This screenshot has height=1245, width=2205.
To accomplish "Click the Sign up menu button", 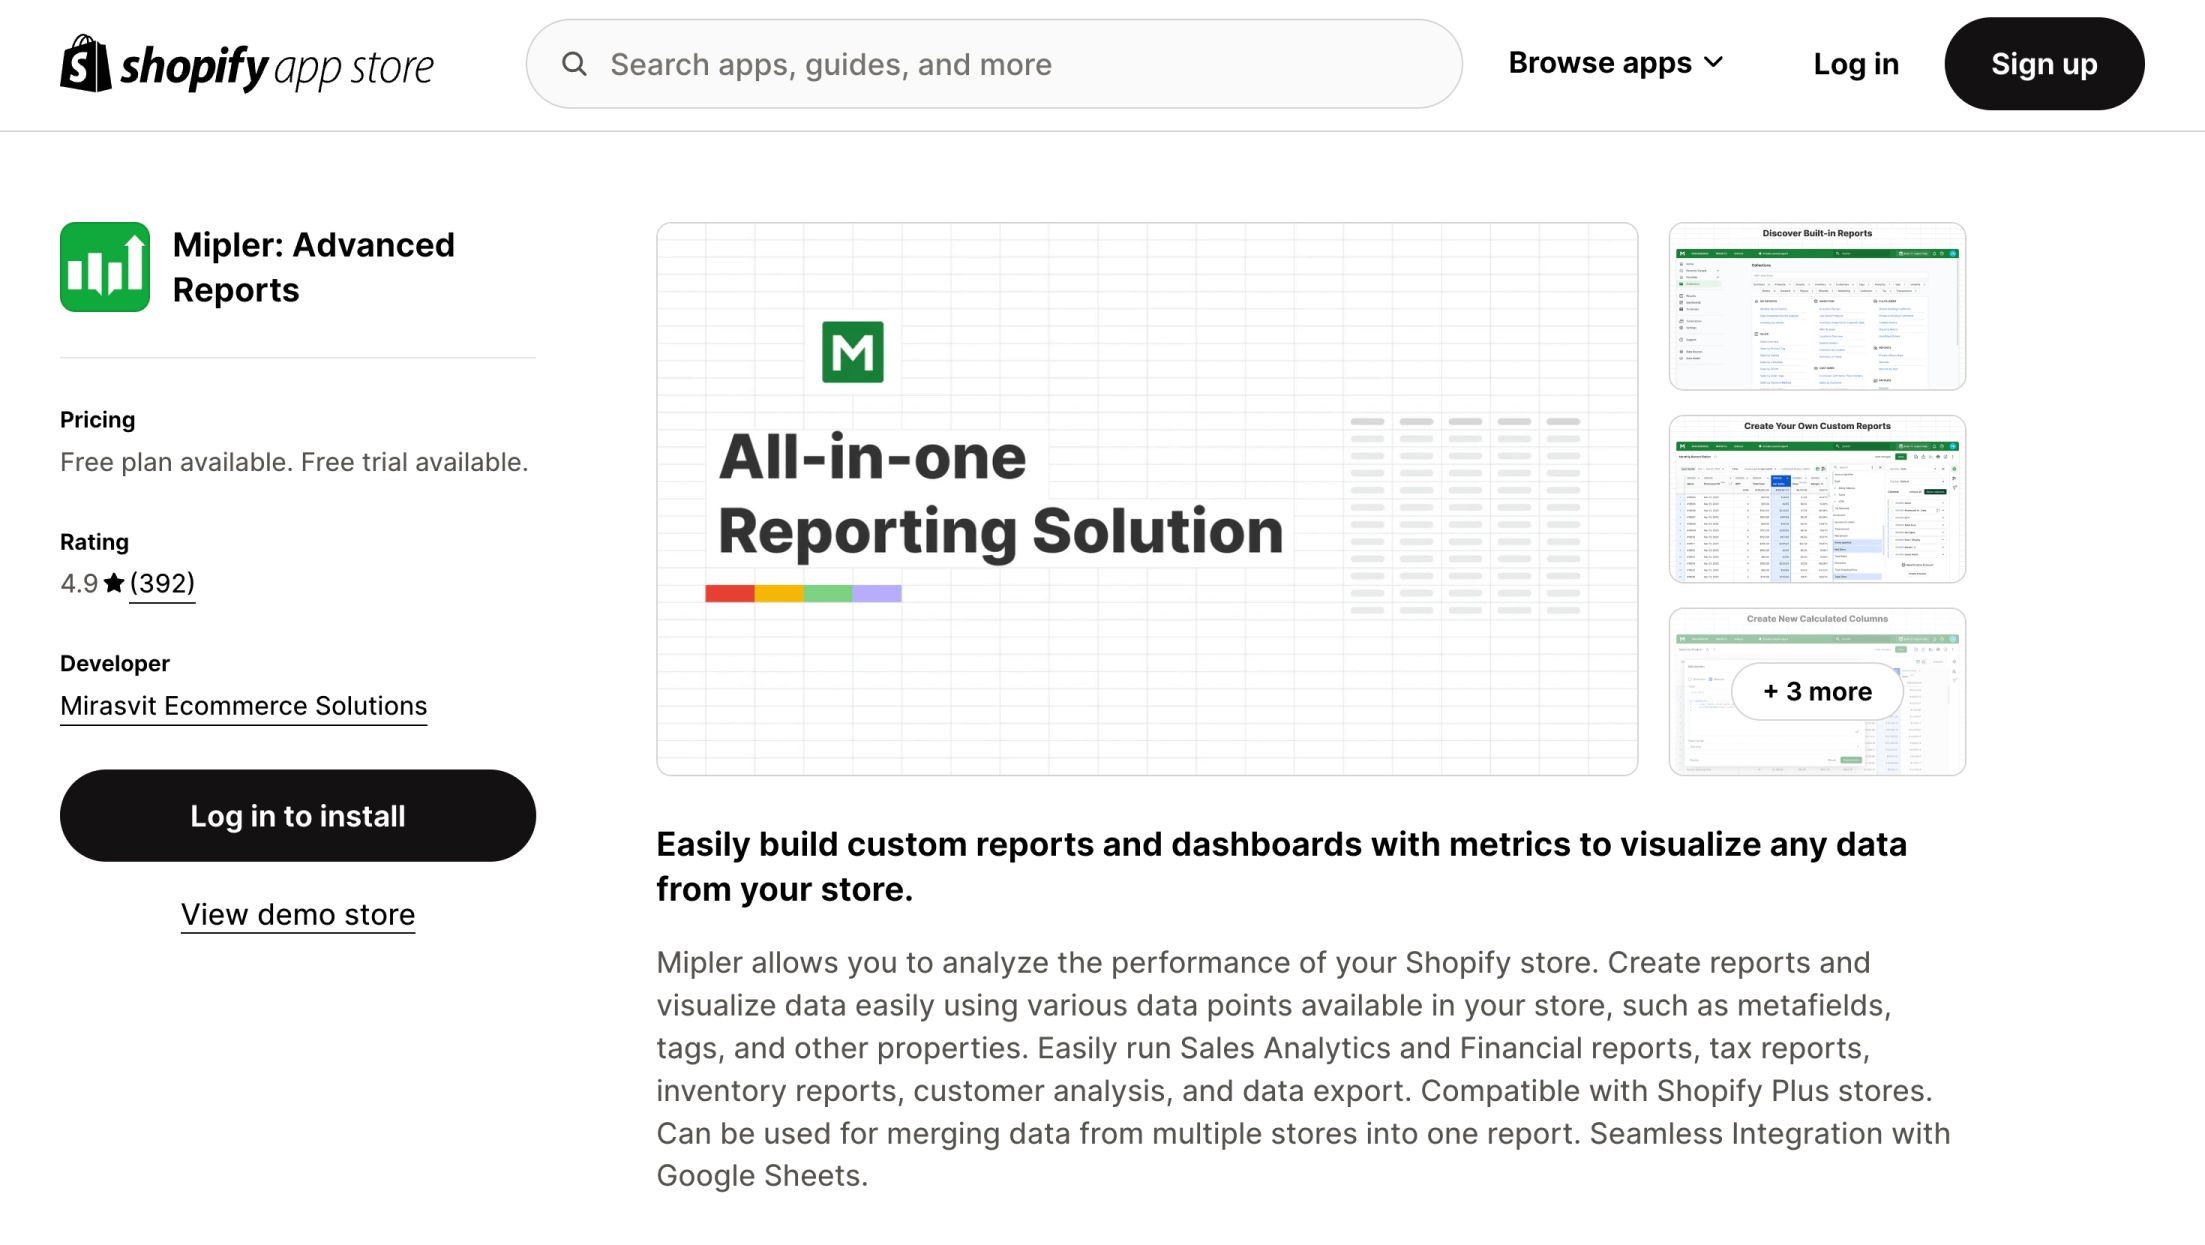I will tap(2044, 62).
